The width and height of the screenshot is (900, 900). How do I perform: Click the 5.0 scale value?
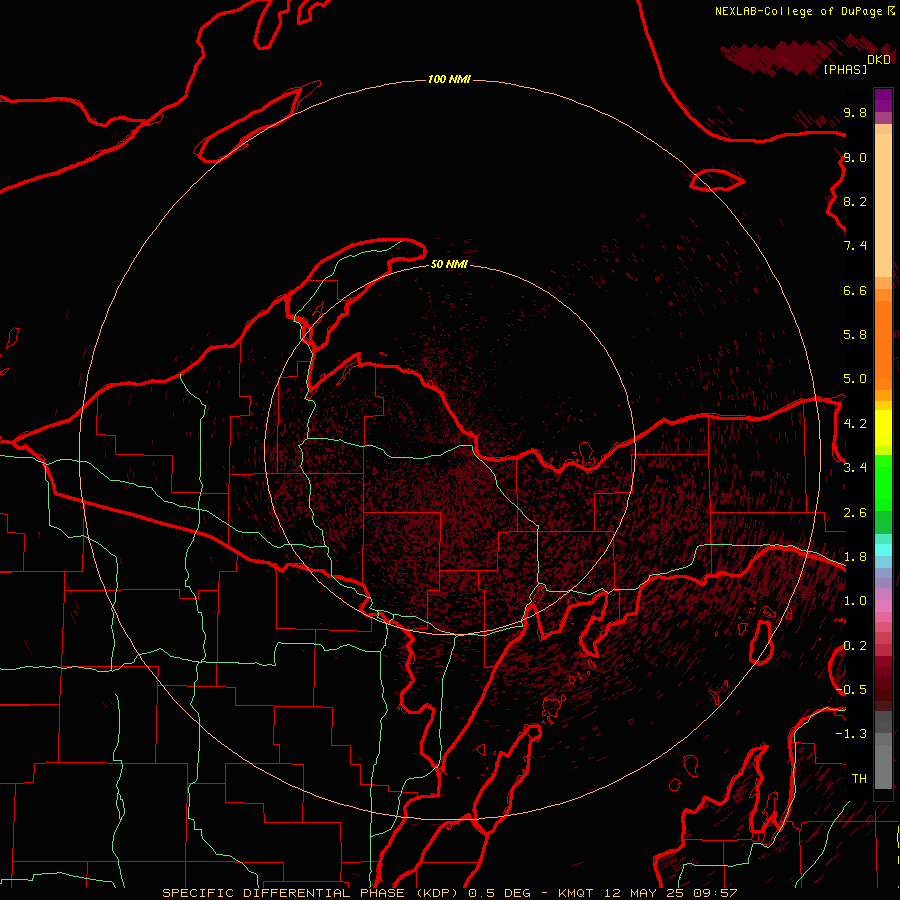pyautogui.click(x=855, y=379)
